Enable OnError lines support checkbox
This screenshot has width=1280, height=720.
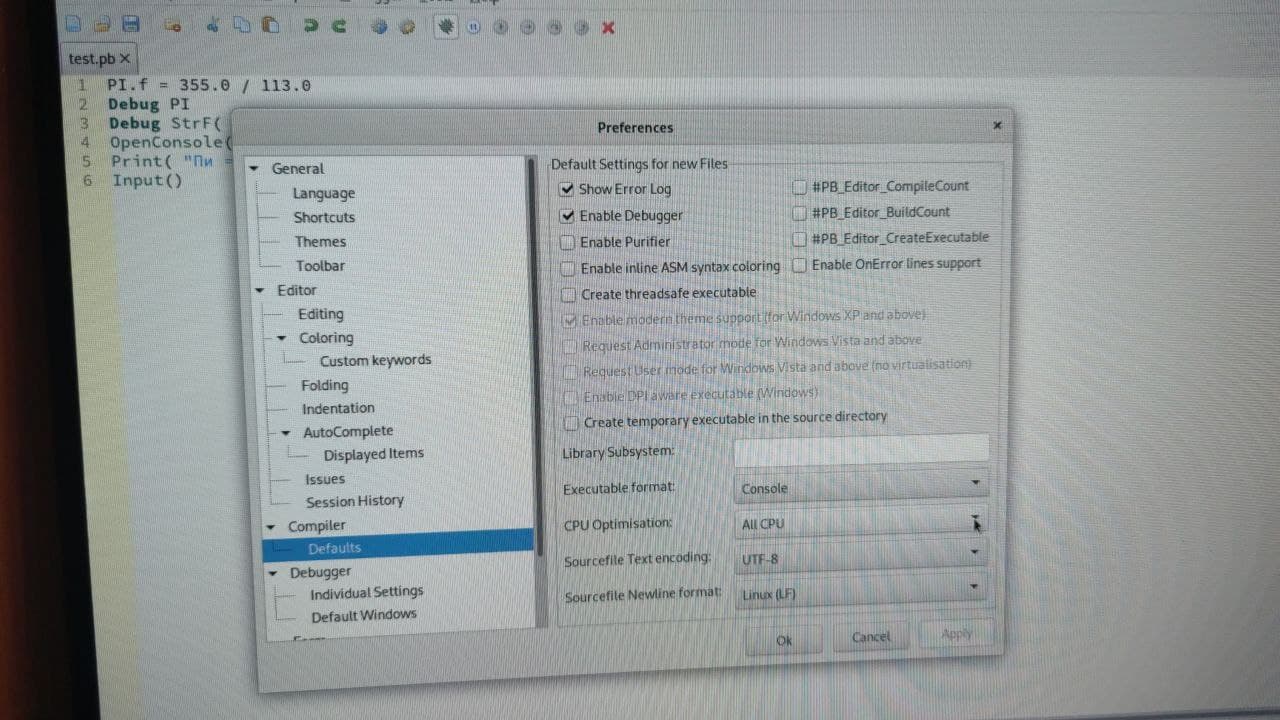pyautogui.click(x=800, y=265)
